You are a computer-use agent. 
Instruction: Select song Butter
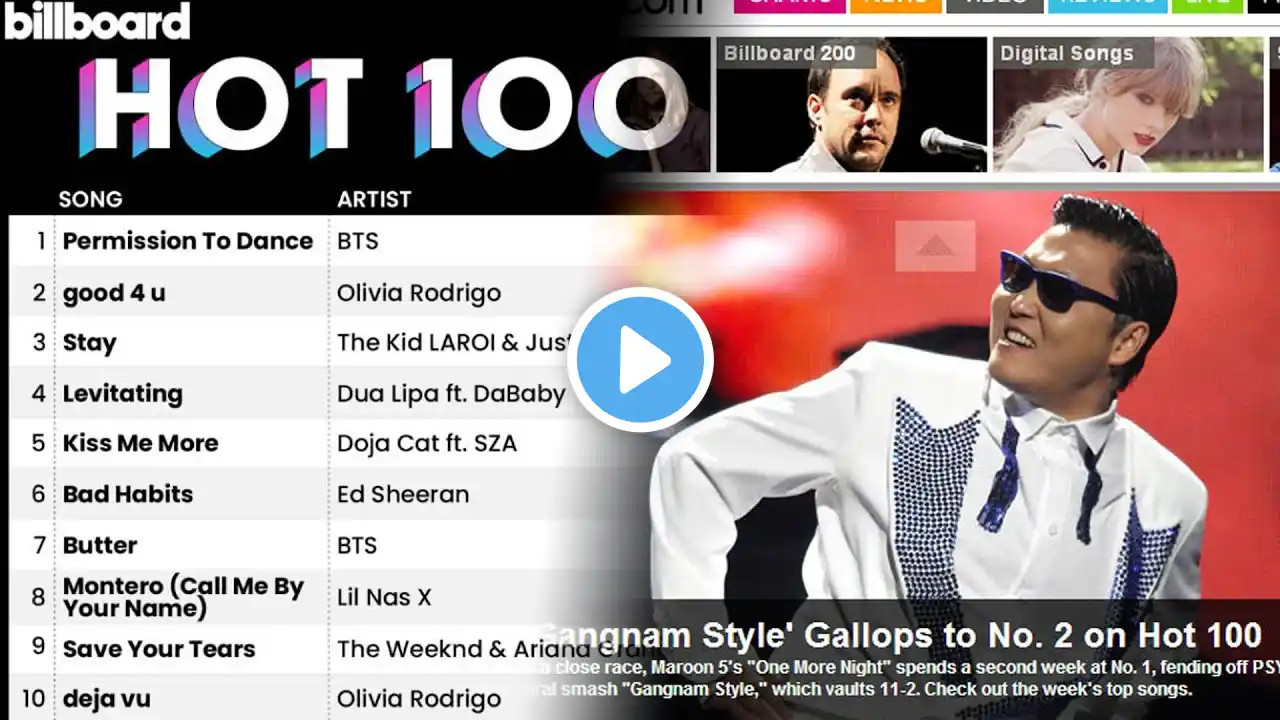click(100, 545)
